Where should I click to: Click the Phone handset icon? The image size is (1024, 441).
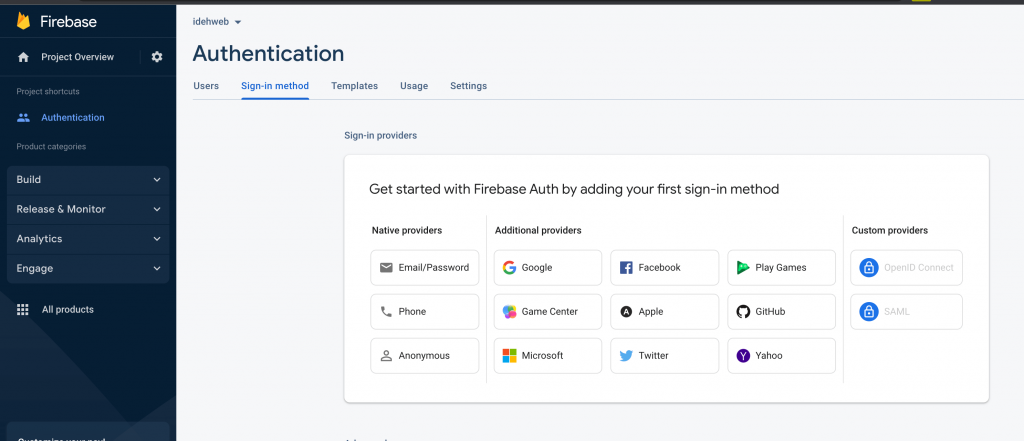386,312
